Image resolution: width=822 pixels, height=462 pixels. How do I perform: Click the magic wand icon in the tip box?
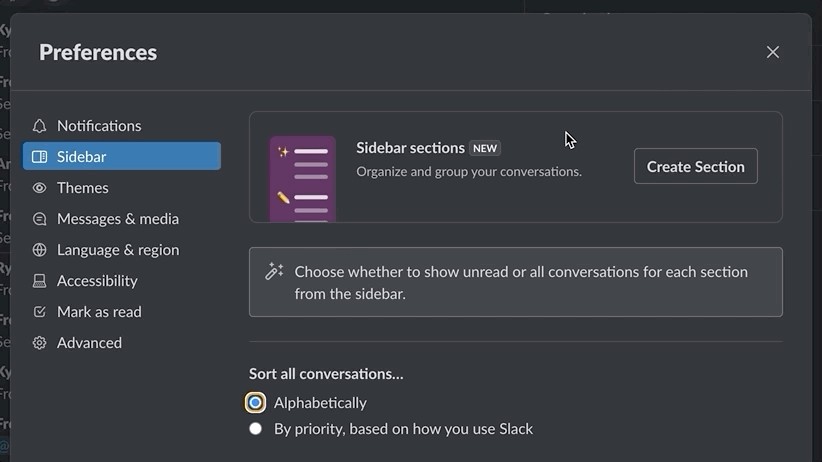pos(274,271)
